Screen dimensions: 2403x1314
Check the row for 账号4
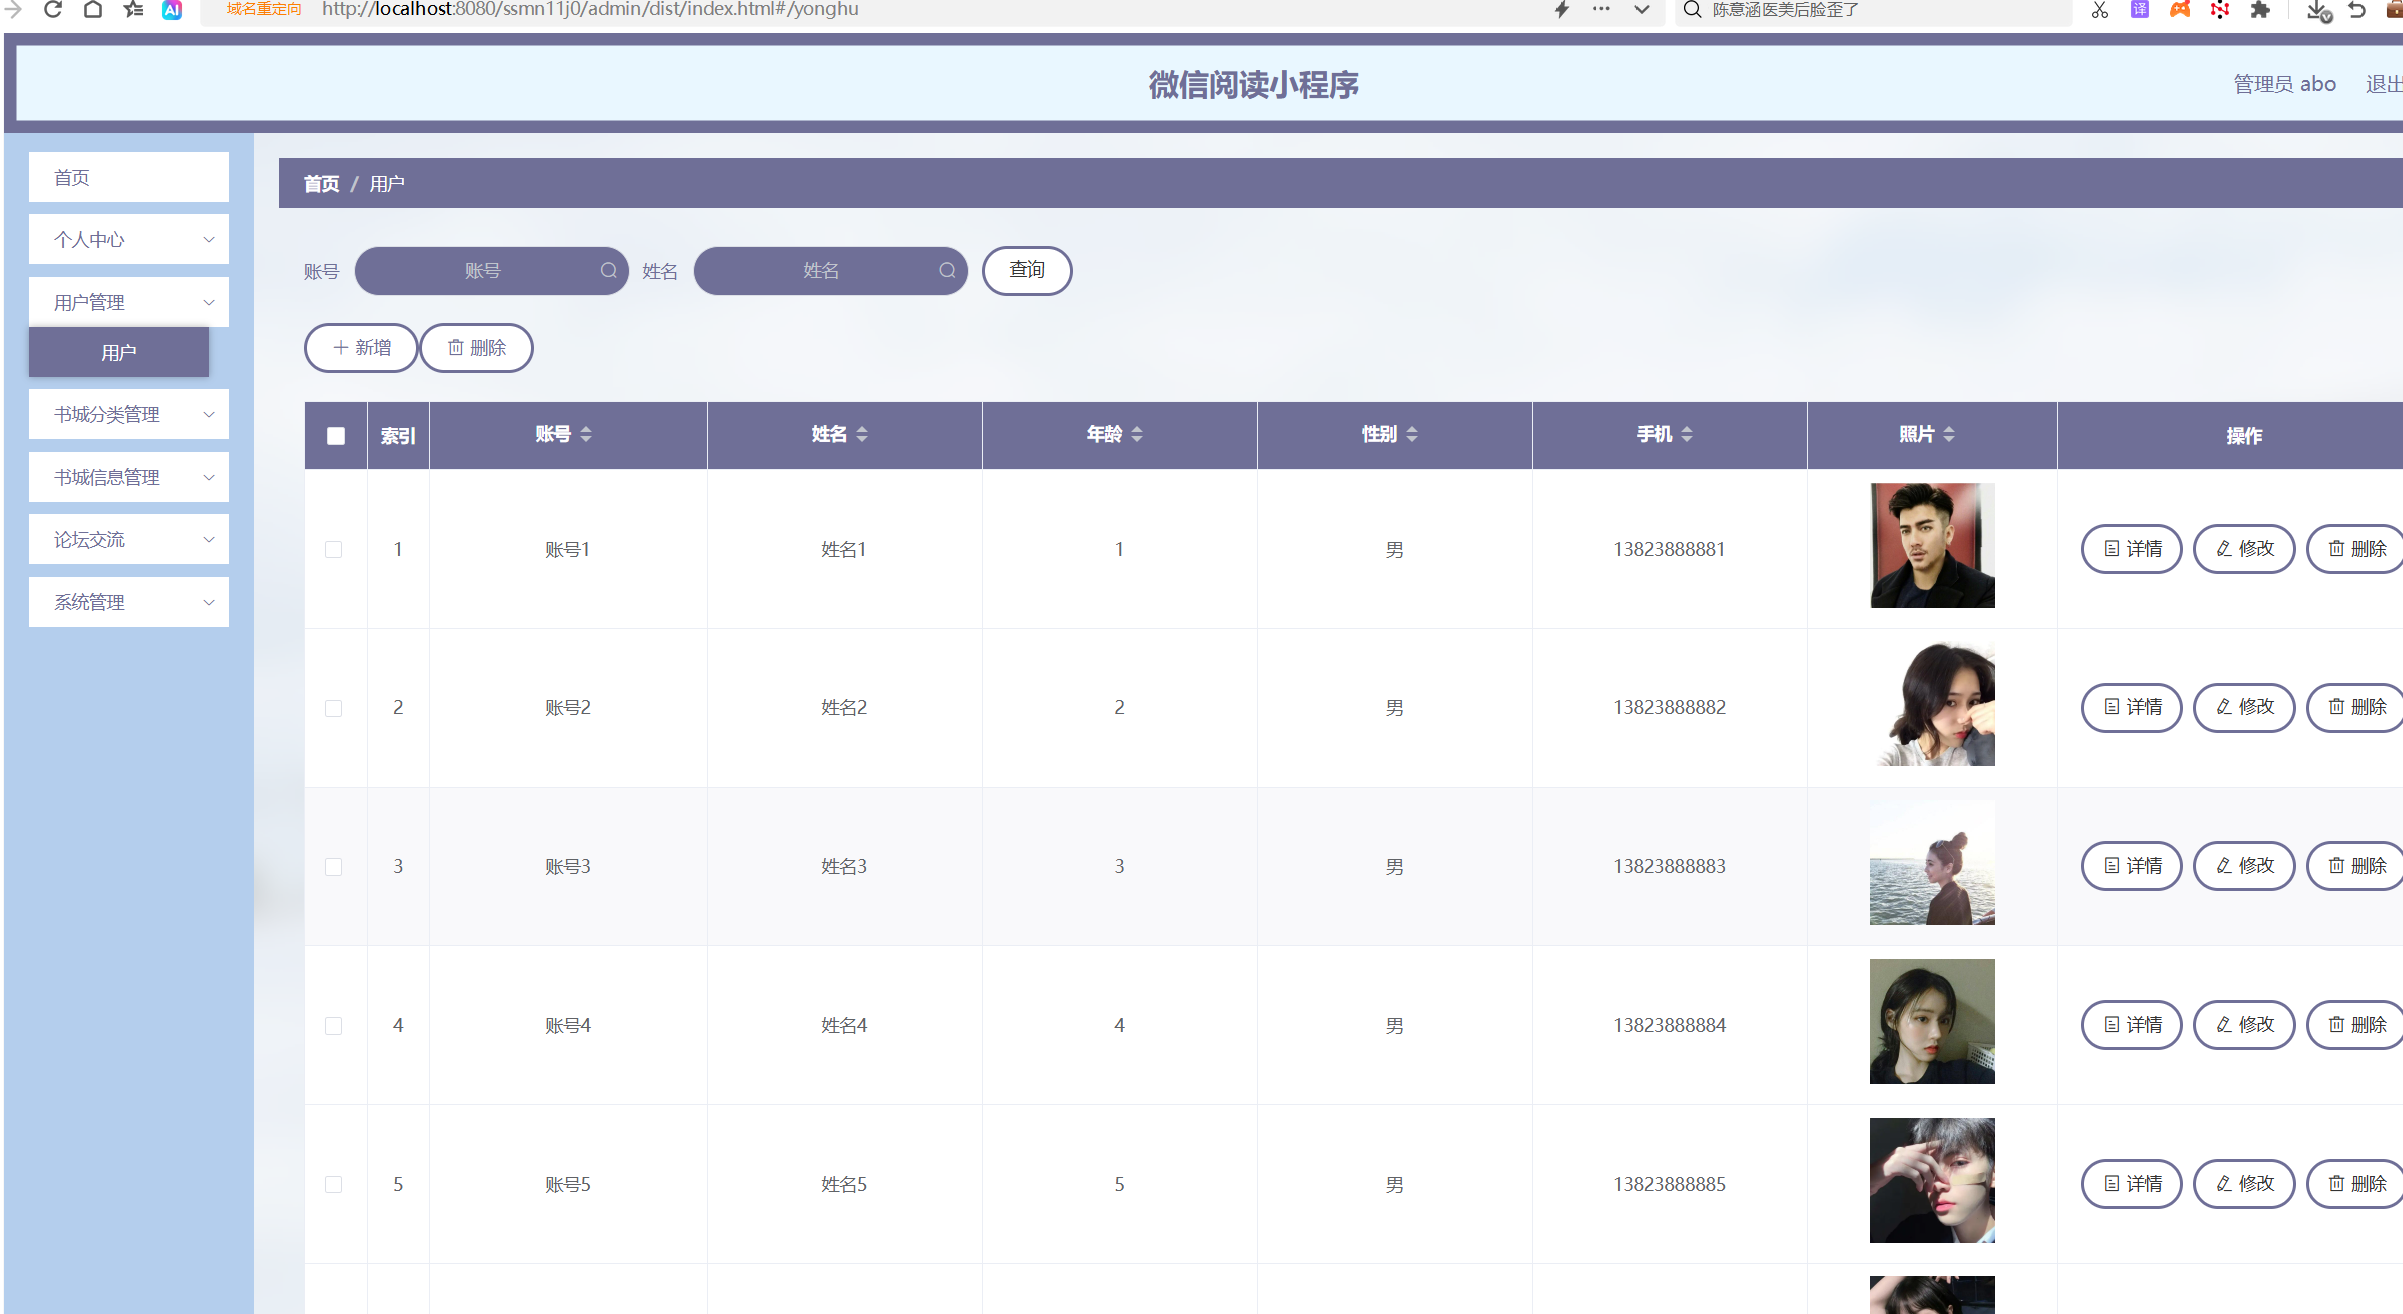334,1026
